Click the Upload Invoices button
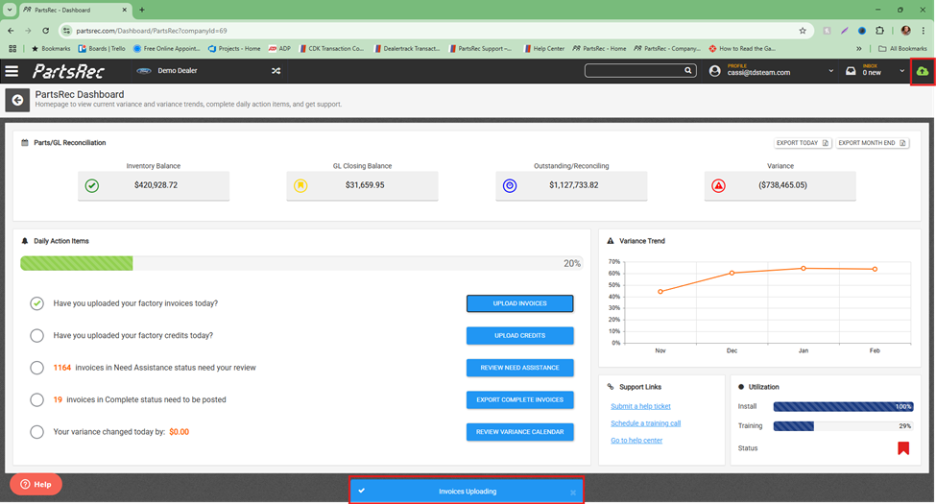936x504 pixels. 520,303
